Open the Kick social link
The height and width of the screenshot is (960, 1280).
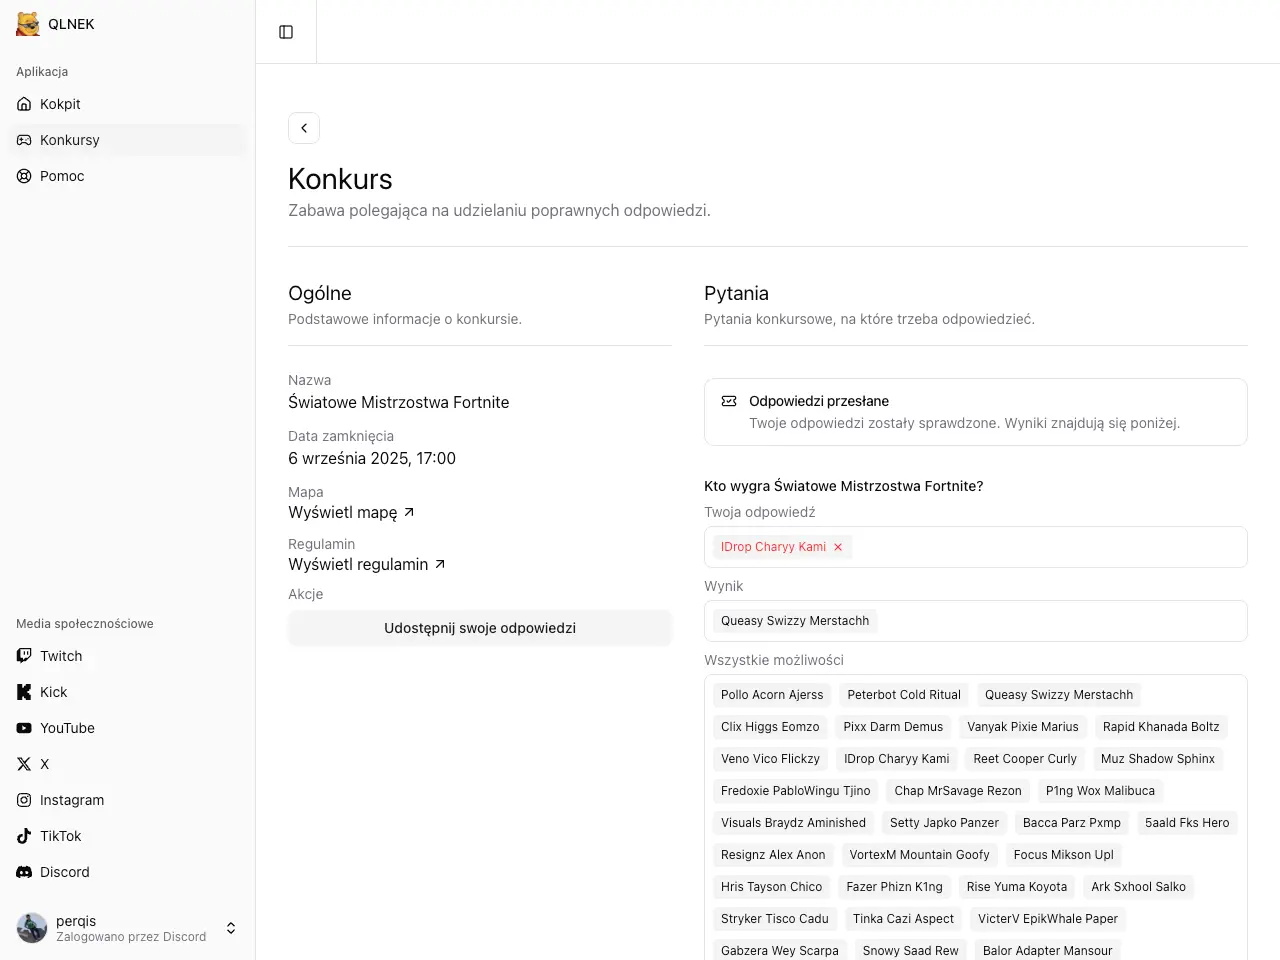tap(53, 692)
